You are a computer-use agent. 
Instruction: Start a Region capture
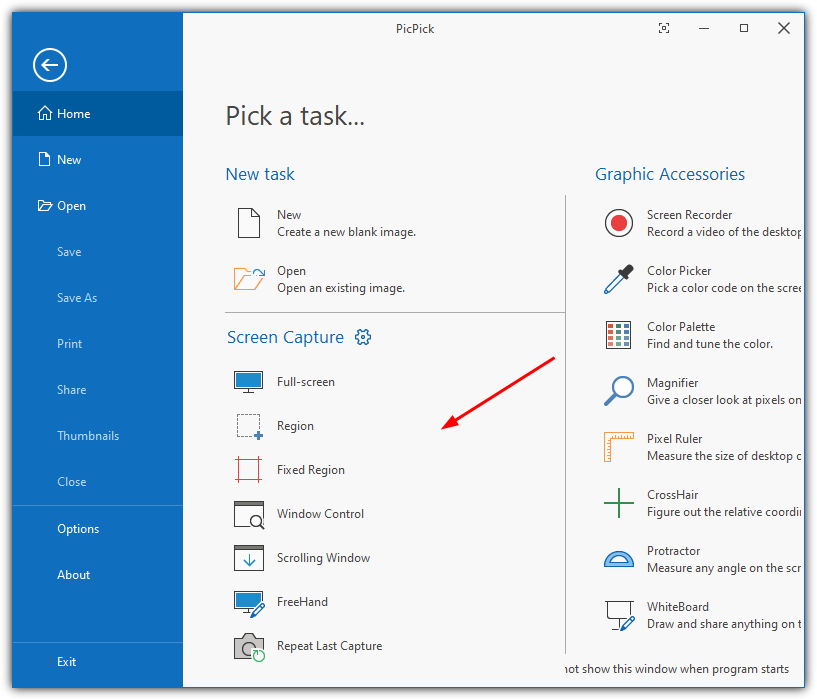coord(274,426)
